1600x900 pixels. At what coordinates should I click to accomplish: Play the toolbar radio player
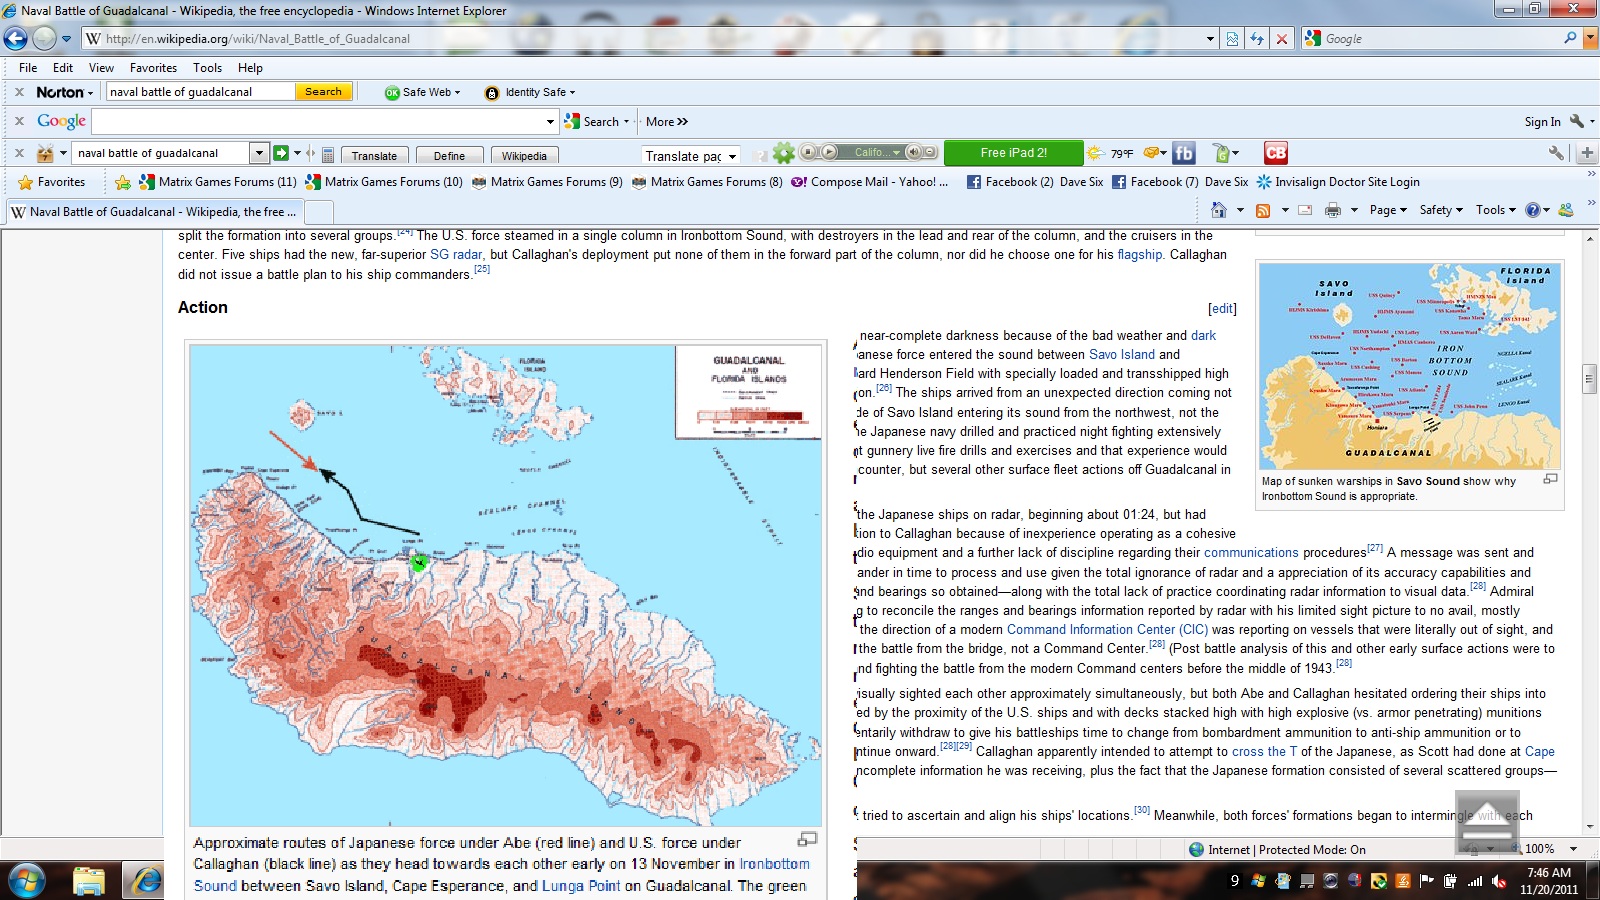[x=829, y=152]
